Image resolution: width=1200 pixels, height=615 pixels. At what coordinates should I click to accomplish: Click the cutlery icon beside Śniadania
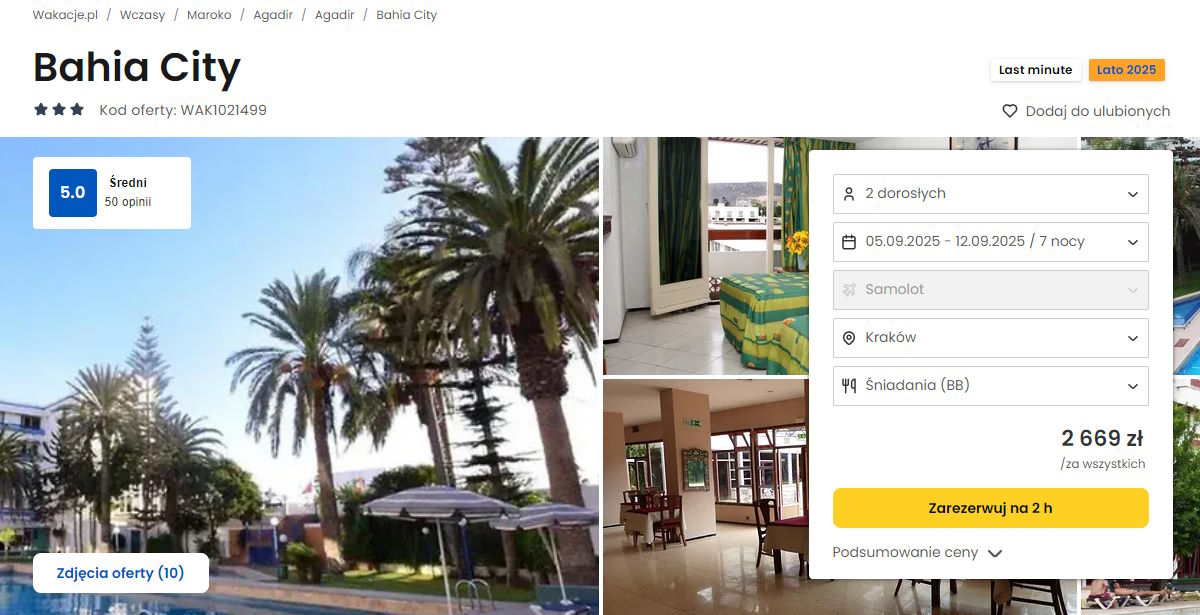[x=849, y=386]
